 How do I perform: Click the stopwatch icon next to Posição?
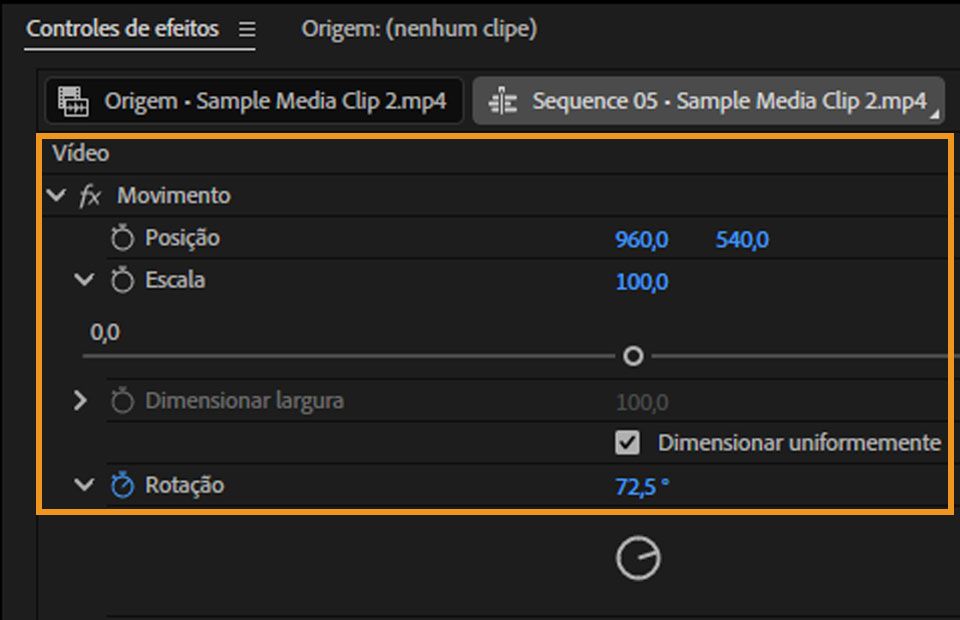122,238
